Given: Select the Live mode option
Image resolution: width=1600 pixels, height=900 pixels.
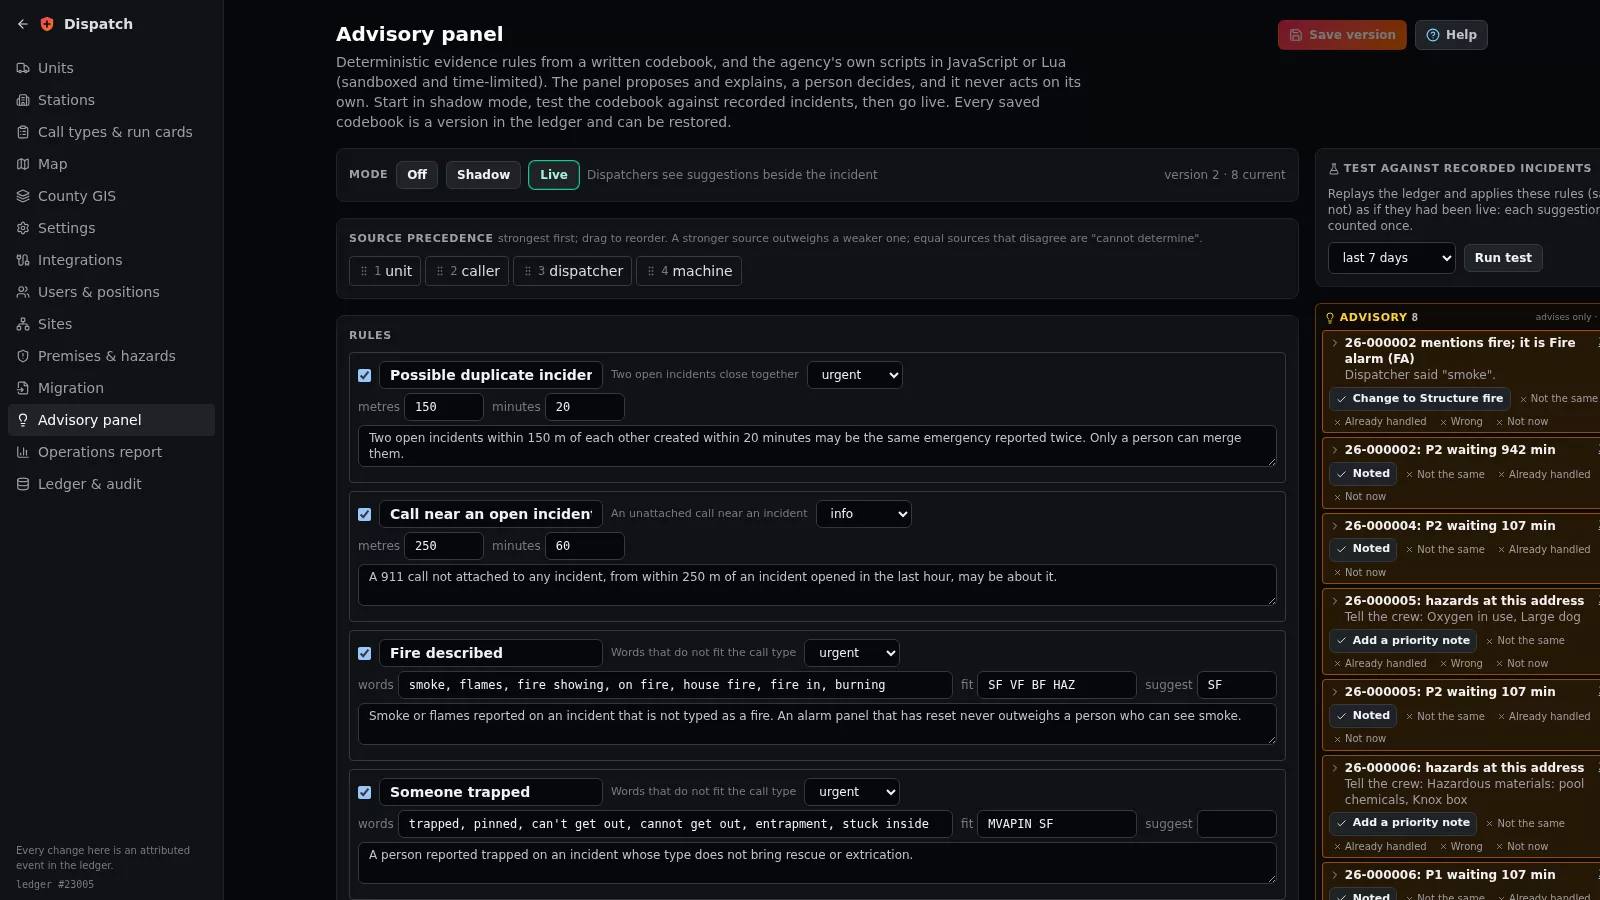Looking at the screenshot, I should (554, 175).
